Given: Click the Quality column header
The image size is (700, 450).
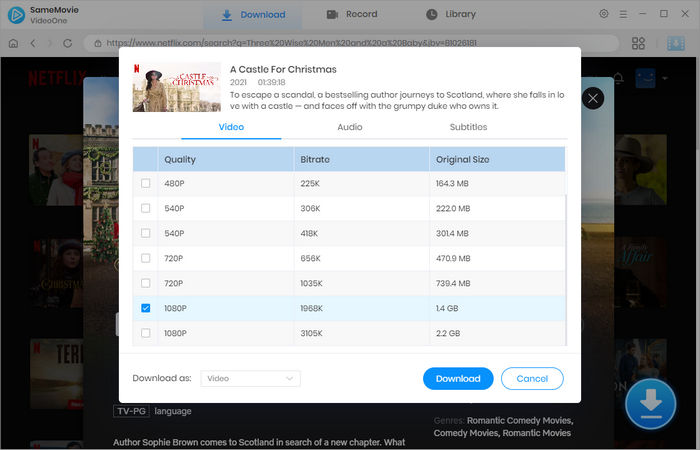Looking at the screenshot, I should [226, 159].
